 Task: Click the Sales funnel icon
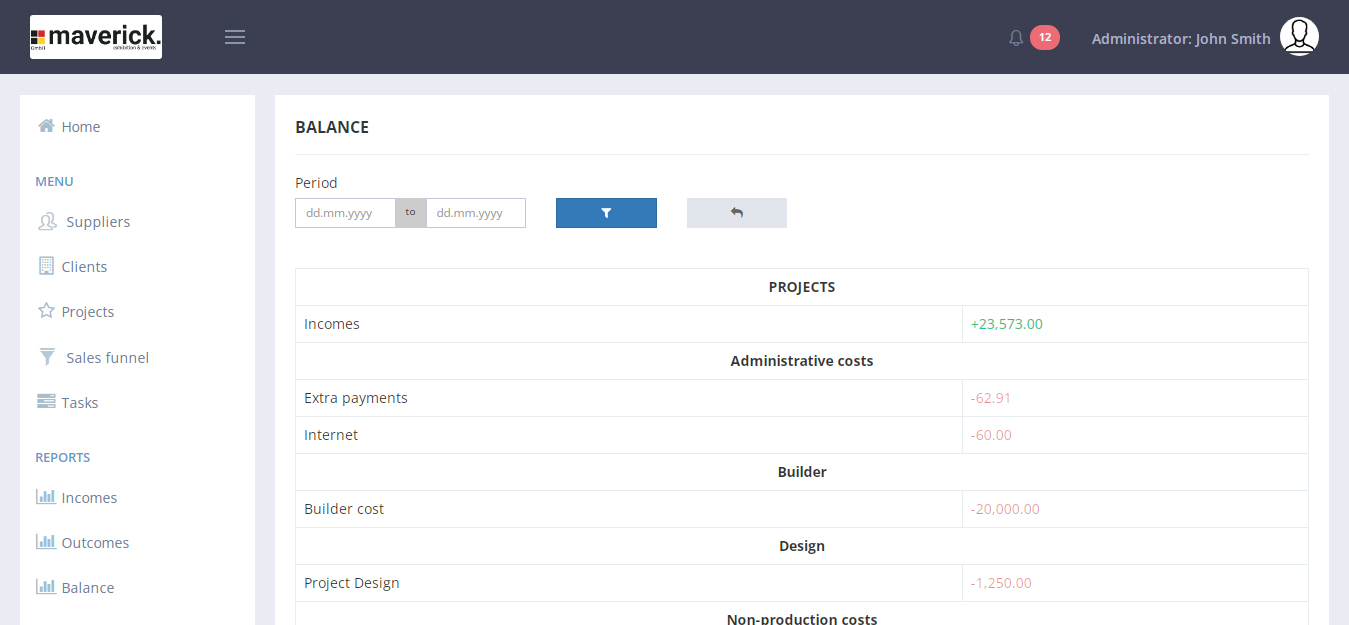pyautogui.click(x=47, y=357)
